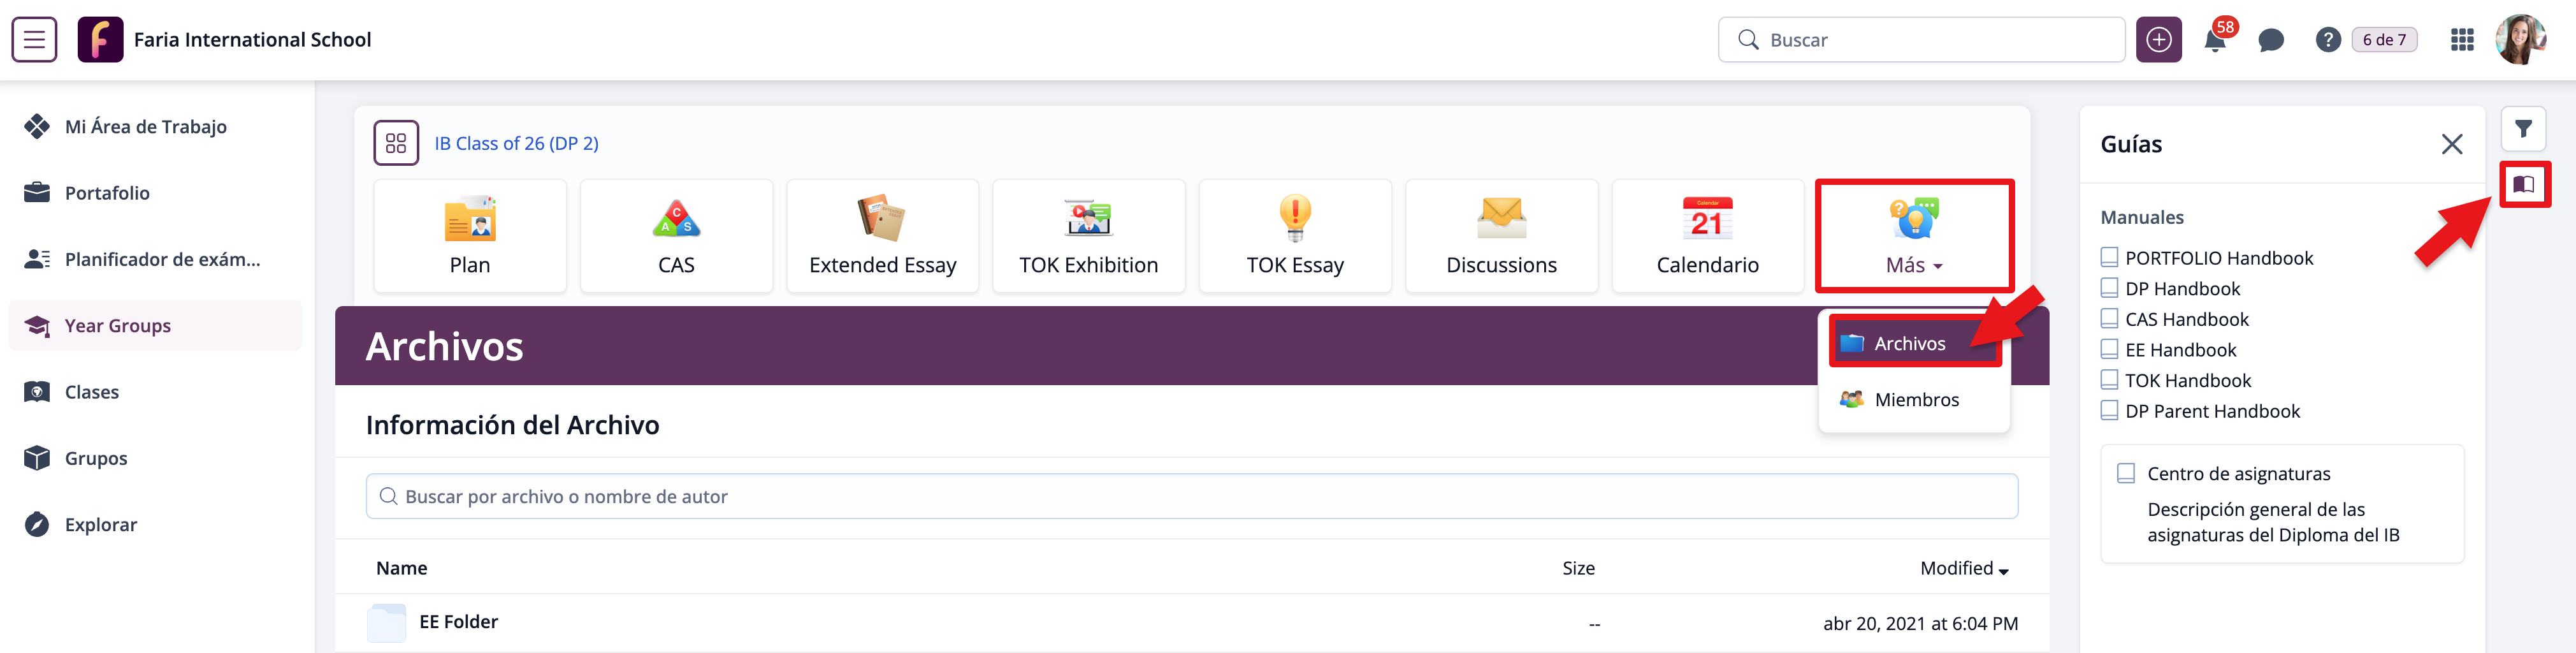Click the file search input field
Image resolution: width=2576 pixels, height=653 pixels.
pyautogui.click(x=1190, y=497)
